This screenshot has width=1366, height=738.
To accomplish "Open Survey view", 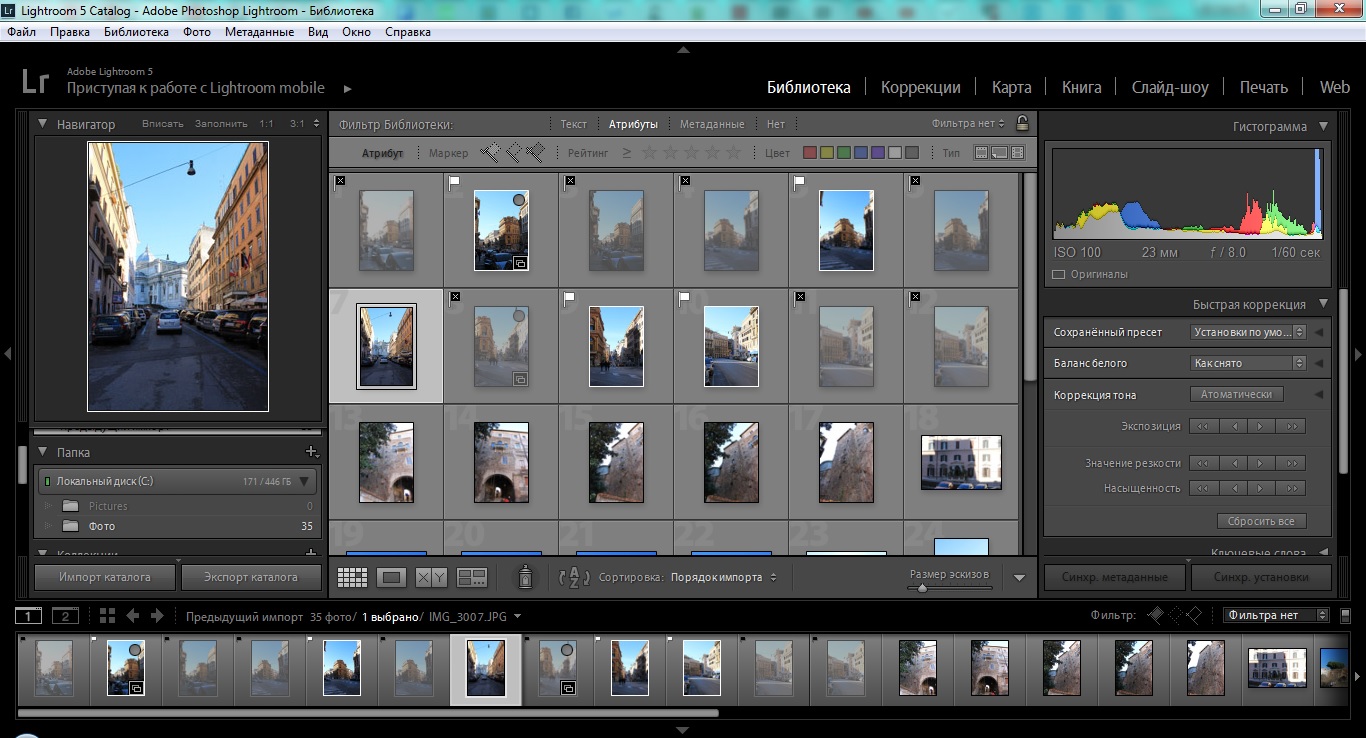I will [x=471, y=577].
